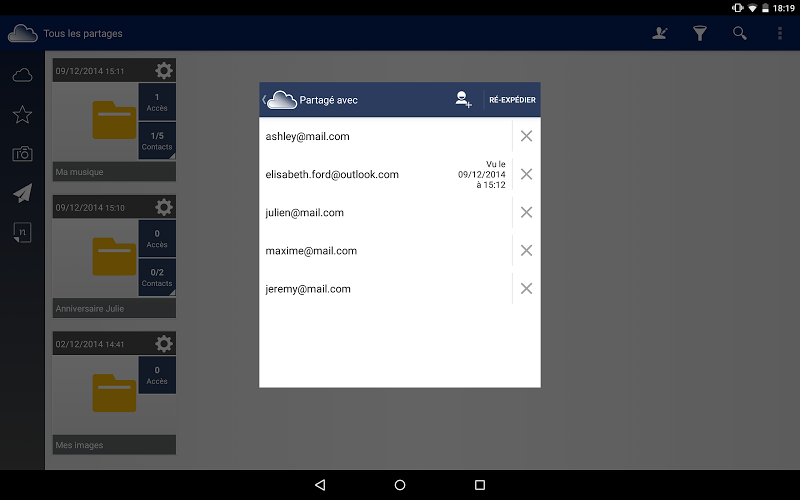Tap the vibrate mode status bar icon

coord(737,8)
